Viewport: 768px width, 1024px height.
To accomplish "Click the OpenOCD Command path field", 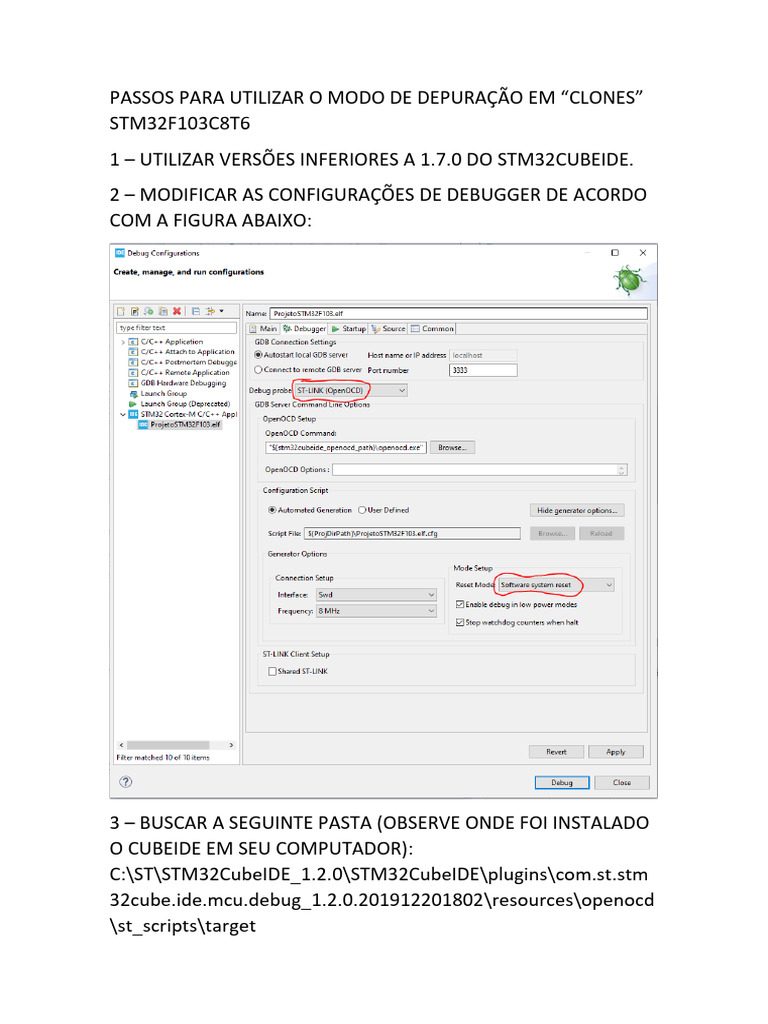I will pyautogui.click(x=346, y=448).
